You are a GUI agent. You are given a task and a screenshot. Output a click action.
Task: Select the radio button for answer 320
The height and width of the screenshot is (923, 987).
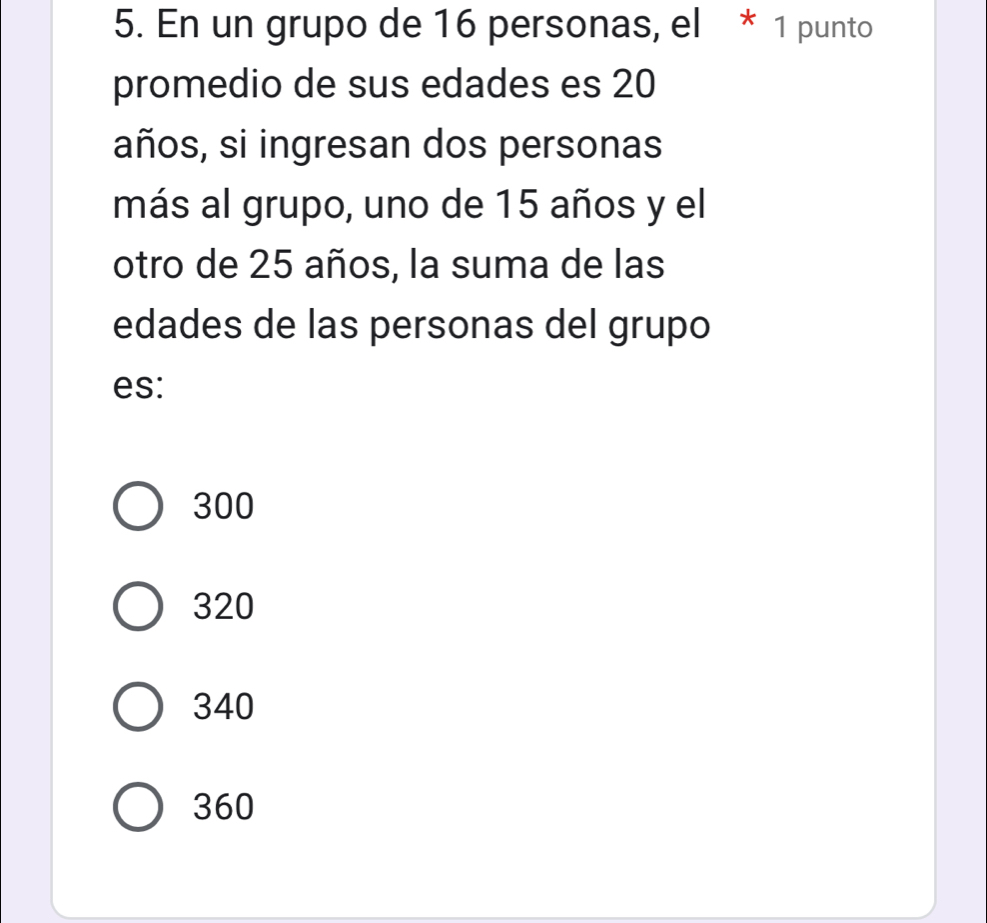coord(137,606)
